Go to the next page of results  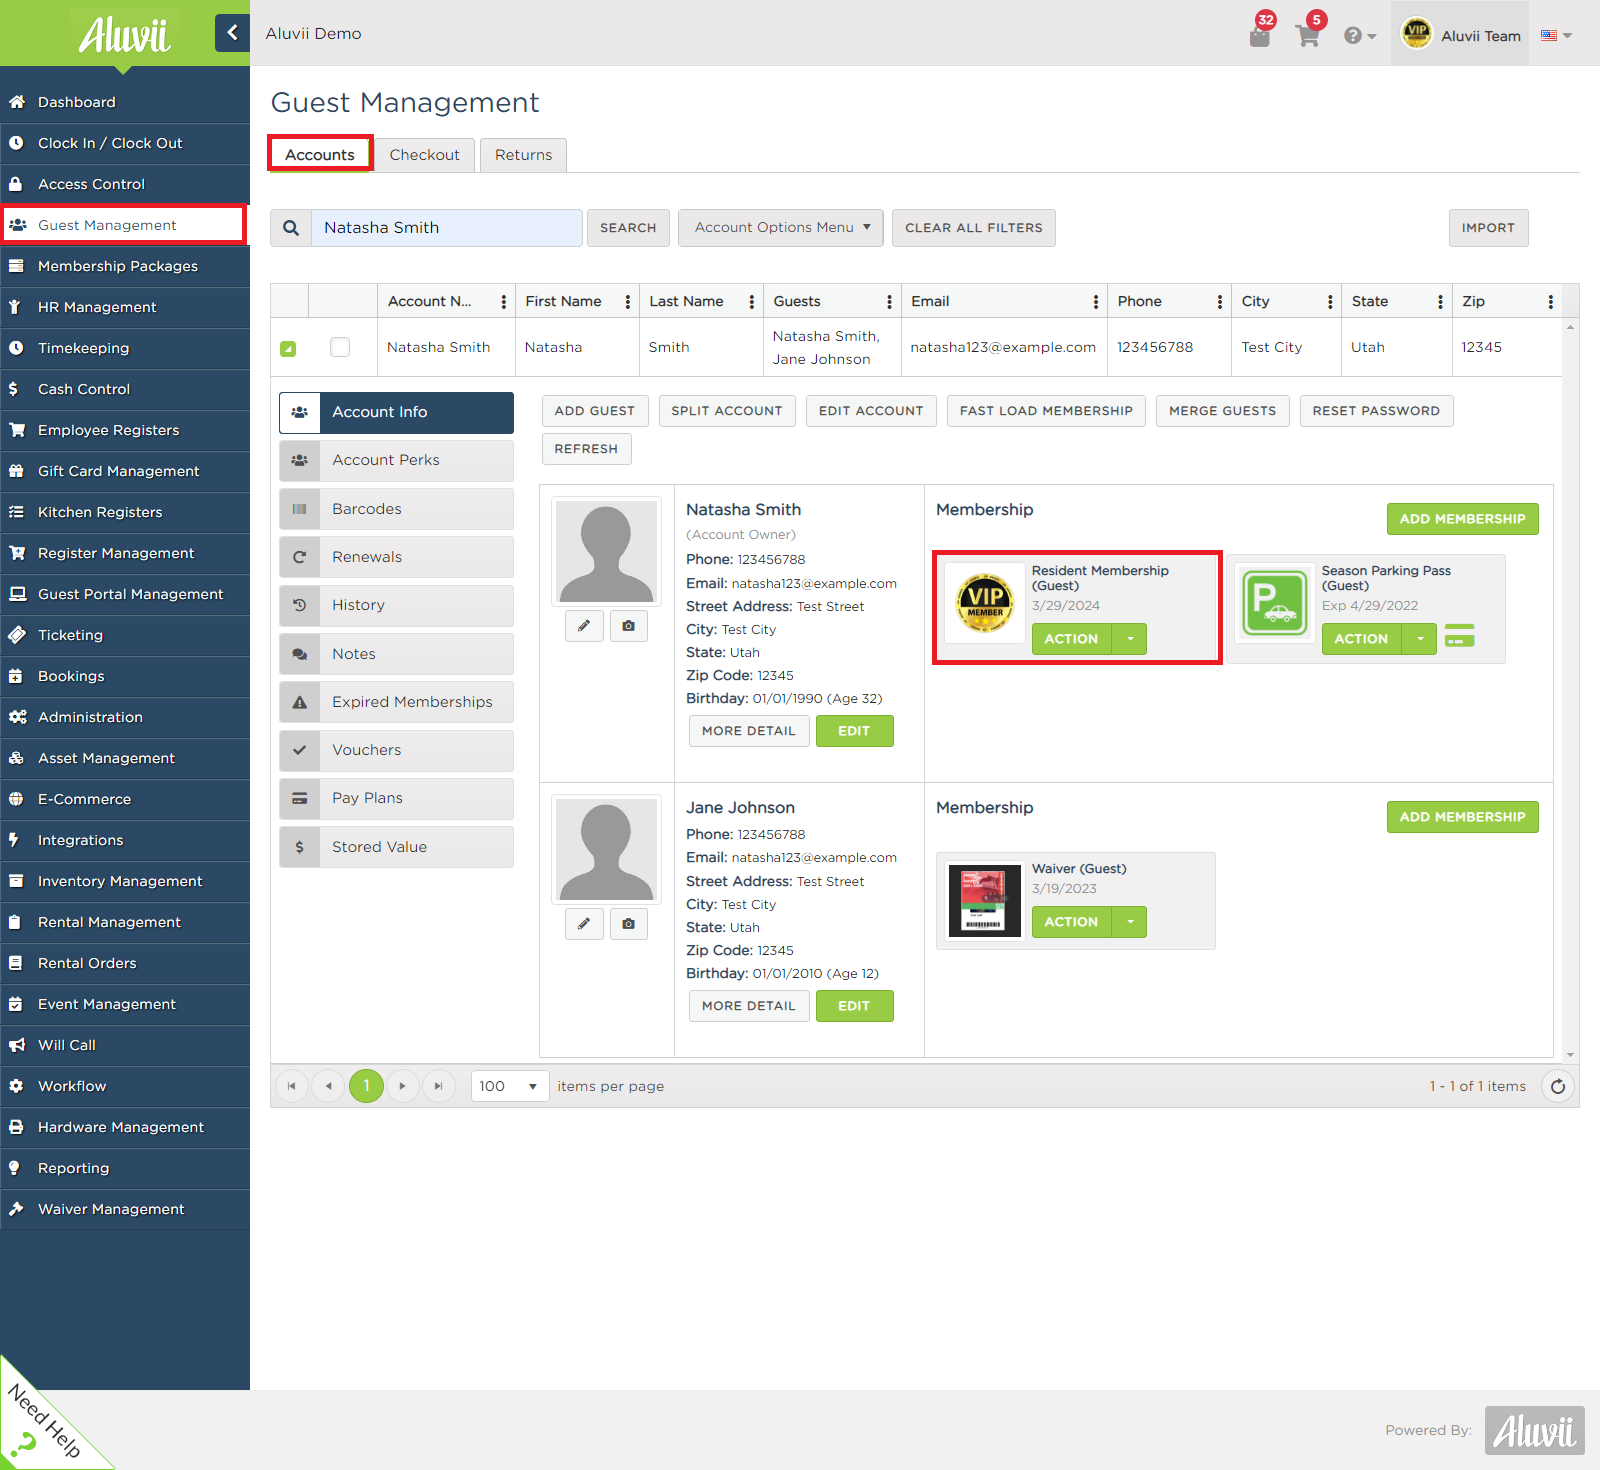click(402, 1086)
